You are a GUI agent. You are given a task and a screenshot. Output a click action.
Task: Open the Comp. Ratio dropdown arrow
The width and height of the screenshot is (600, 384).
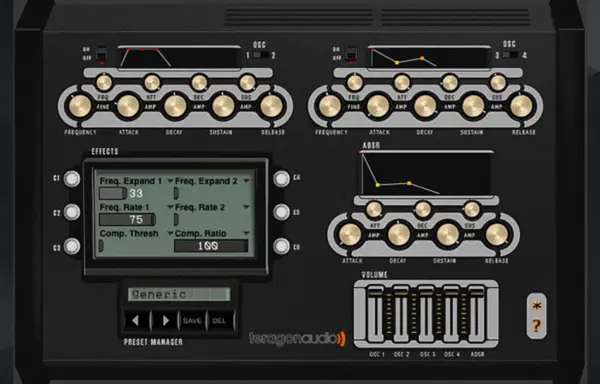click(x=246, y=233)
